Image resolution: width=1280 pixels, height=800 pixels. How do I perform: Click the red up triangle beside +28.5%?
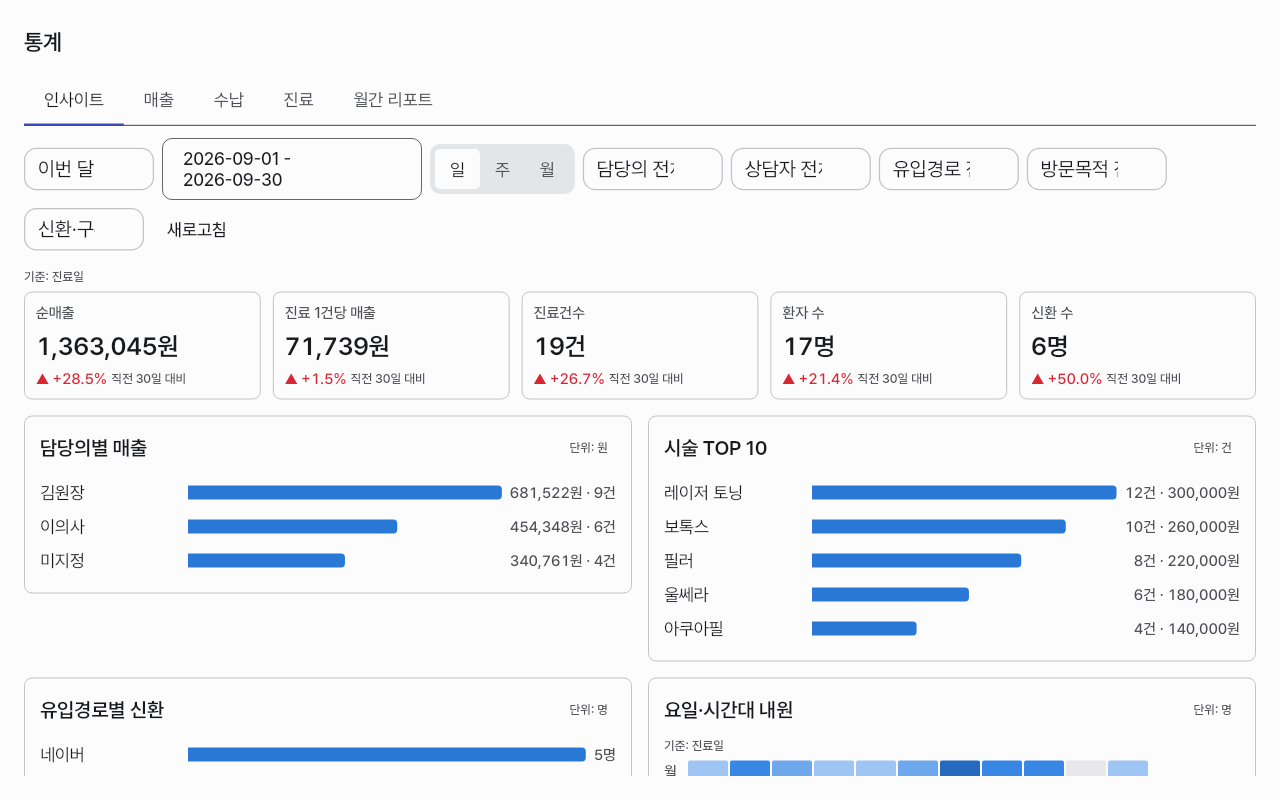tap(42, 379)
